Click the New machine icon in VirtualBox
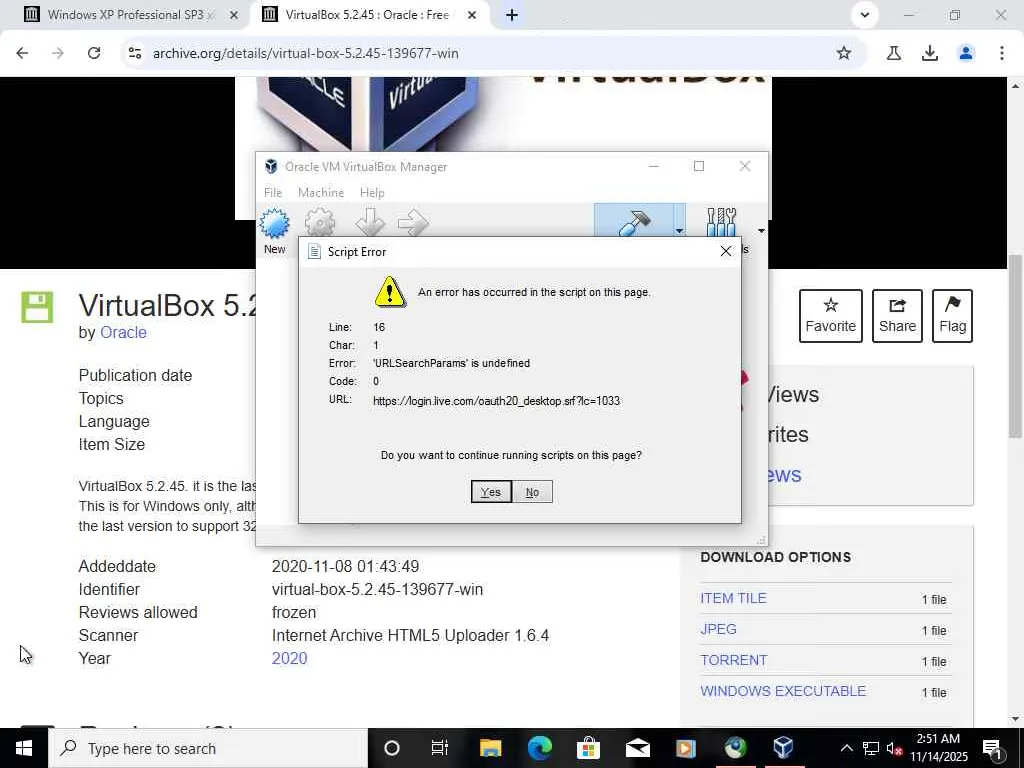This screenshot has width=1024, height=768. point(274,224)
